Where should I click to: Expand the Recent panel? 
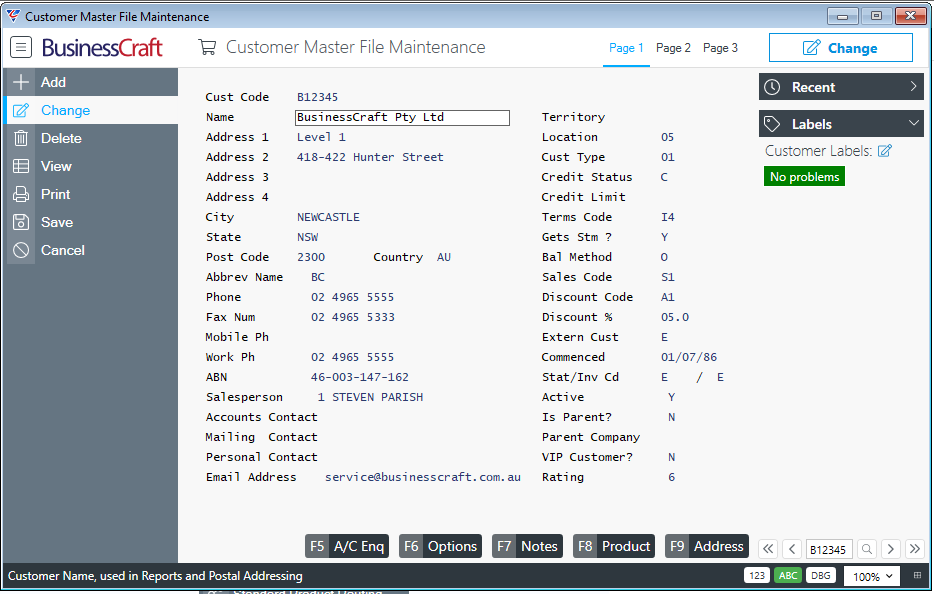841,87
